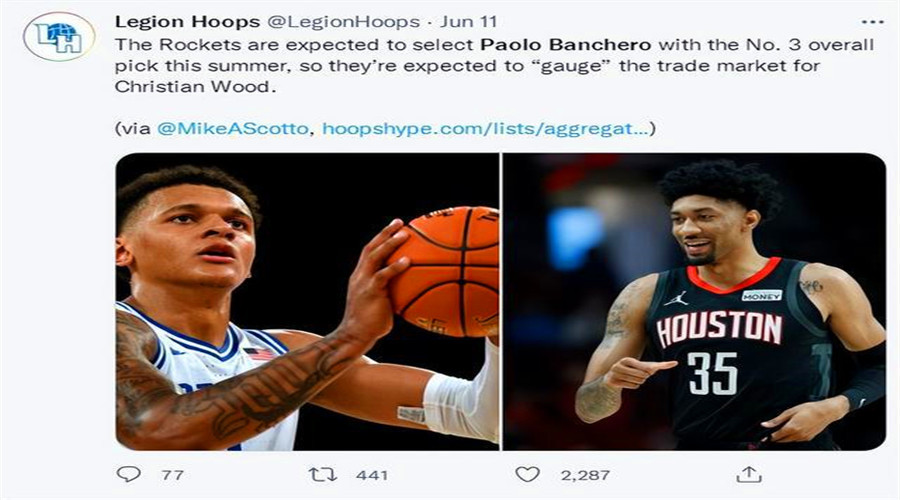The height and width of the screenshot is (500, 900).
Task: Open the Legion Hoops profile avatar
Action: coord(59,37)
